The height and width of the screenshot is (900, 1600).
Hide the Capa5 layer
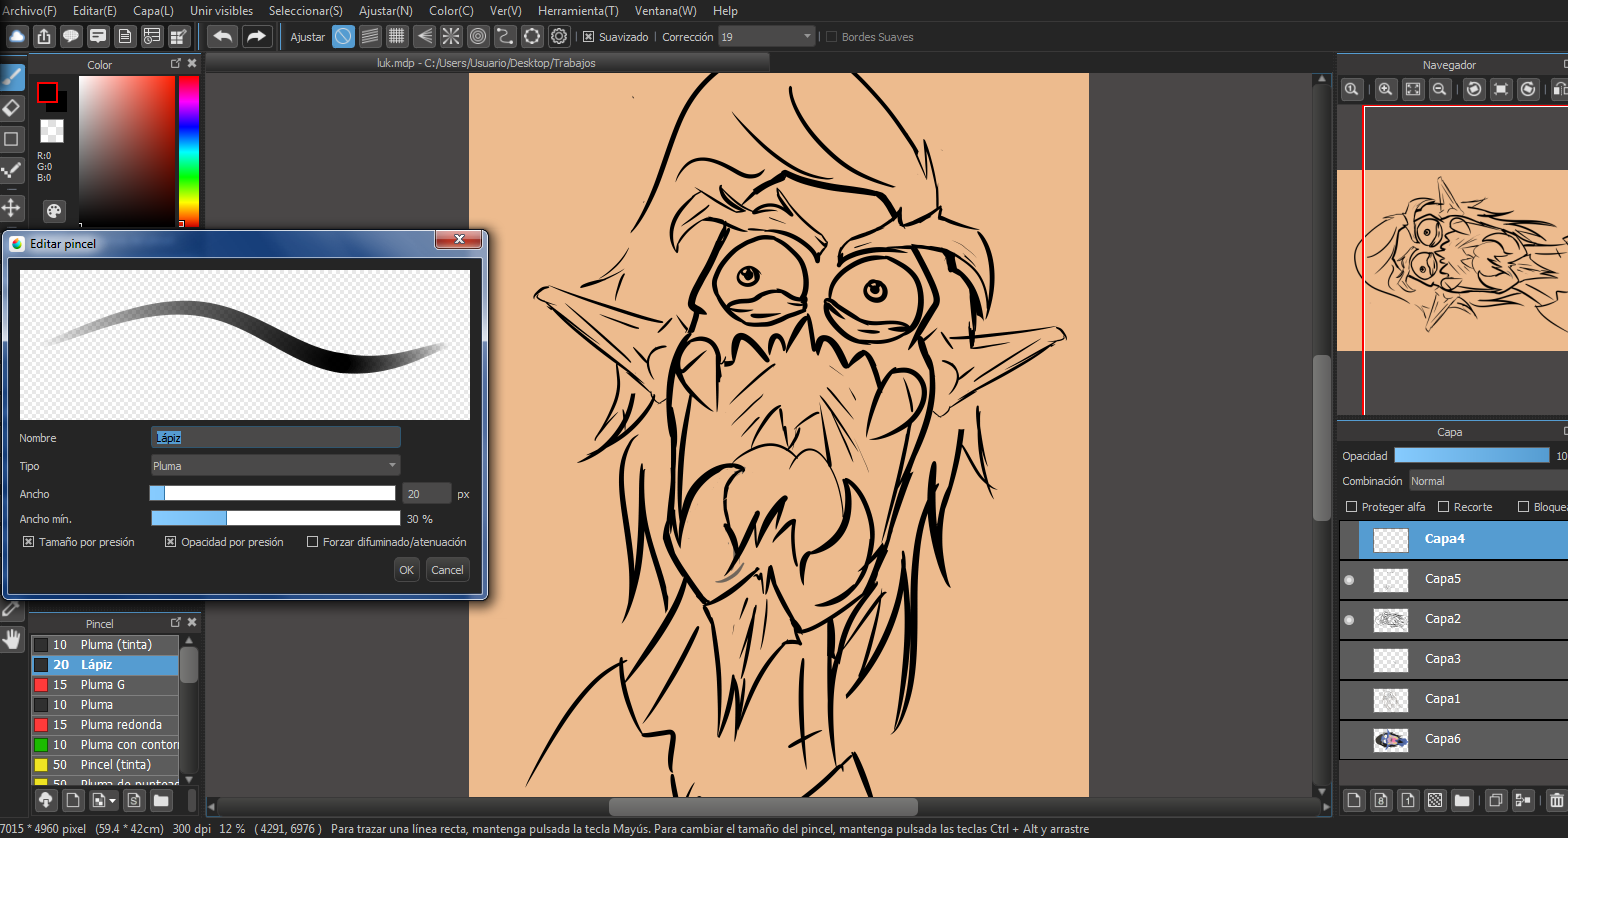1349,580
